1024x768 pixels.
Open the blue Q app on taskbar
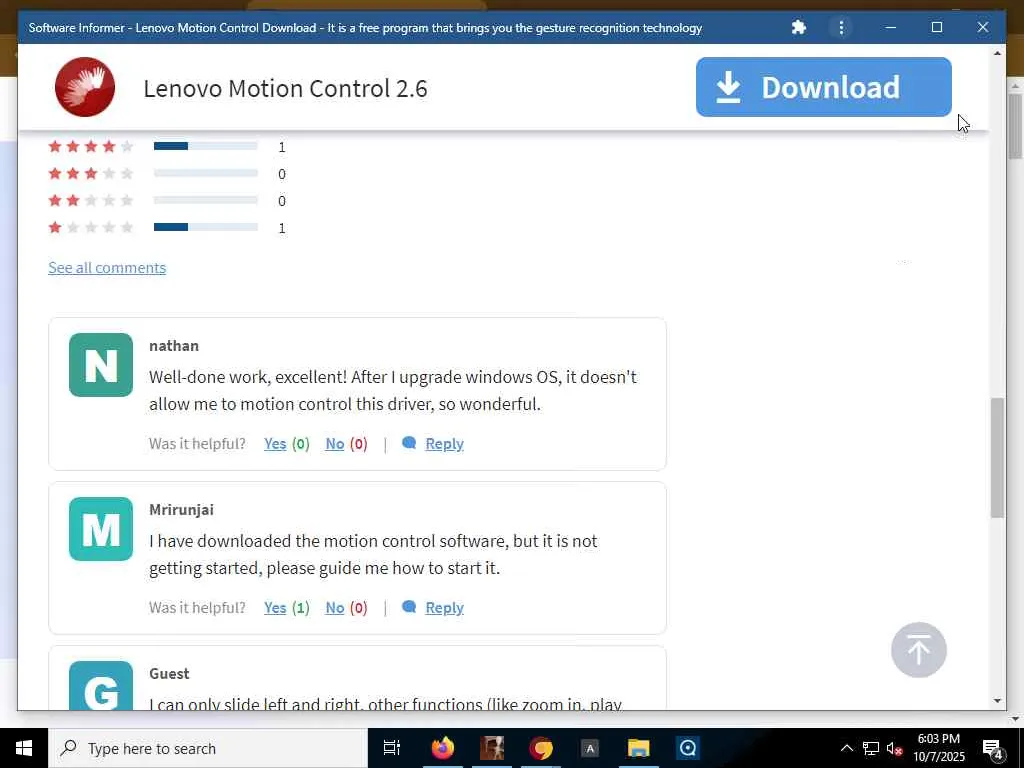[687, 748]
